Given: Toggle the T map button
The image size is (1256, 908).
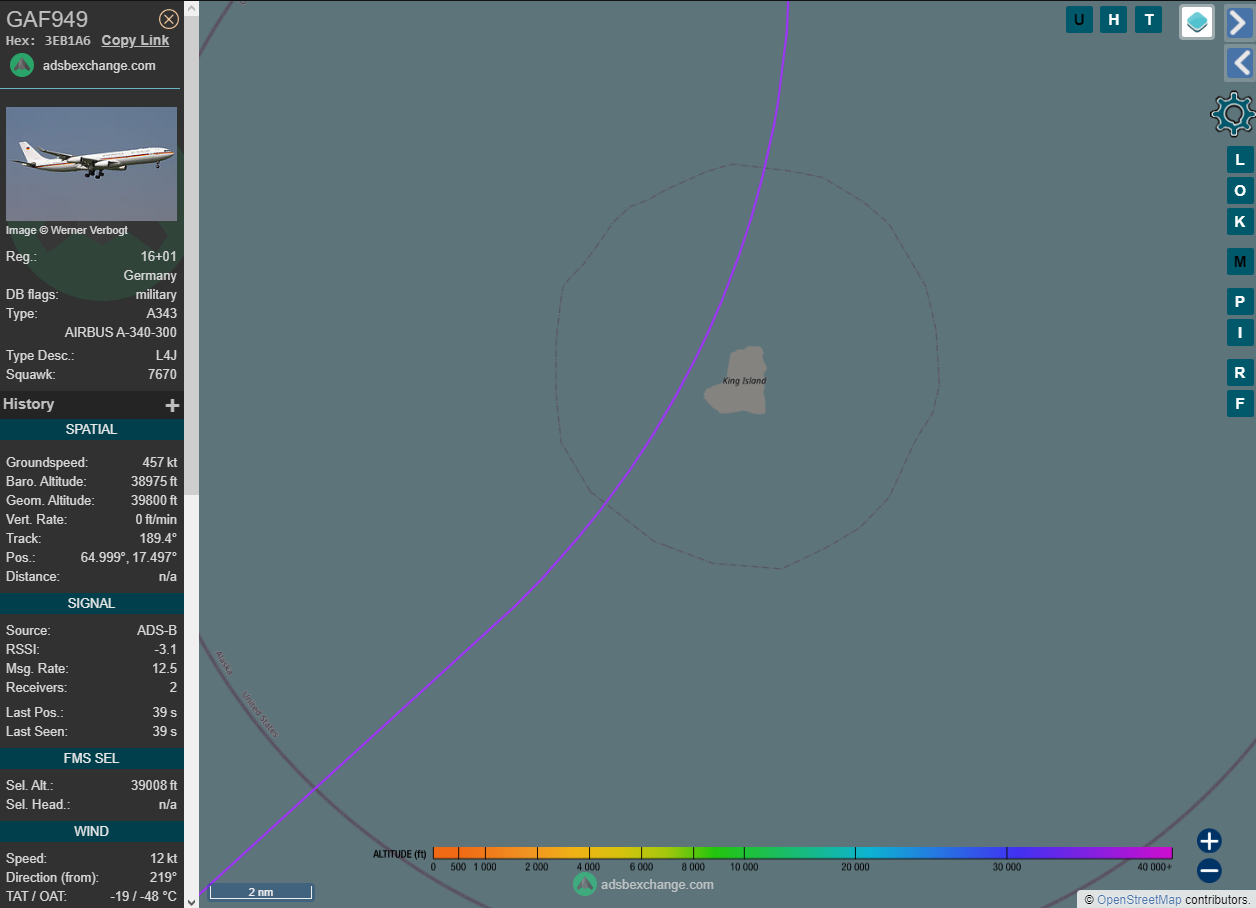Looking at the screenshot, I should [x=1148, y=19].
